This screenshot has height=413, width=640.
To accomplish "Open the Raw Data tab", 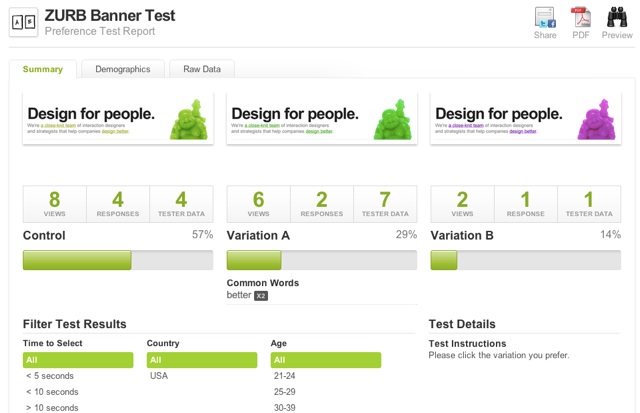I will (x=202, y=69).
